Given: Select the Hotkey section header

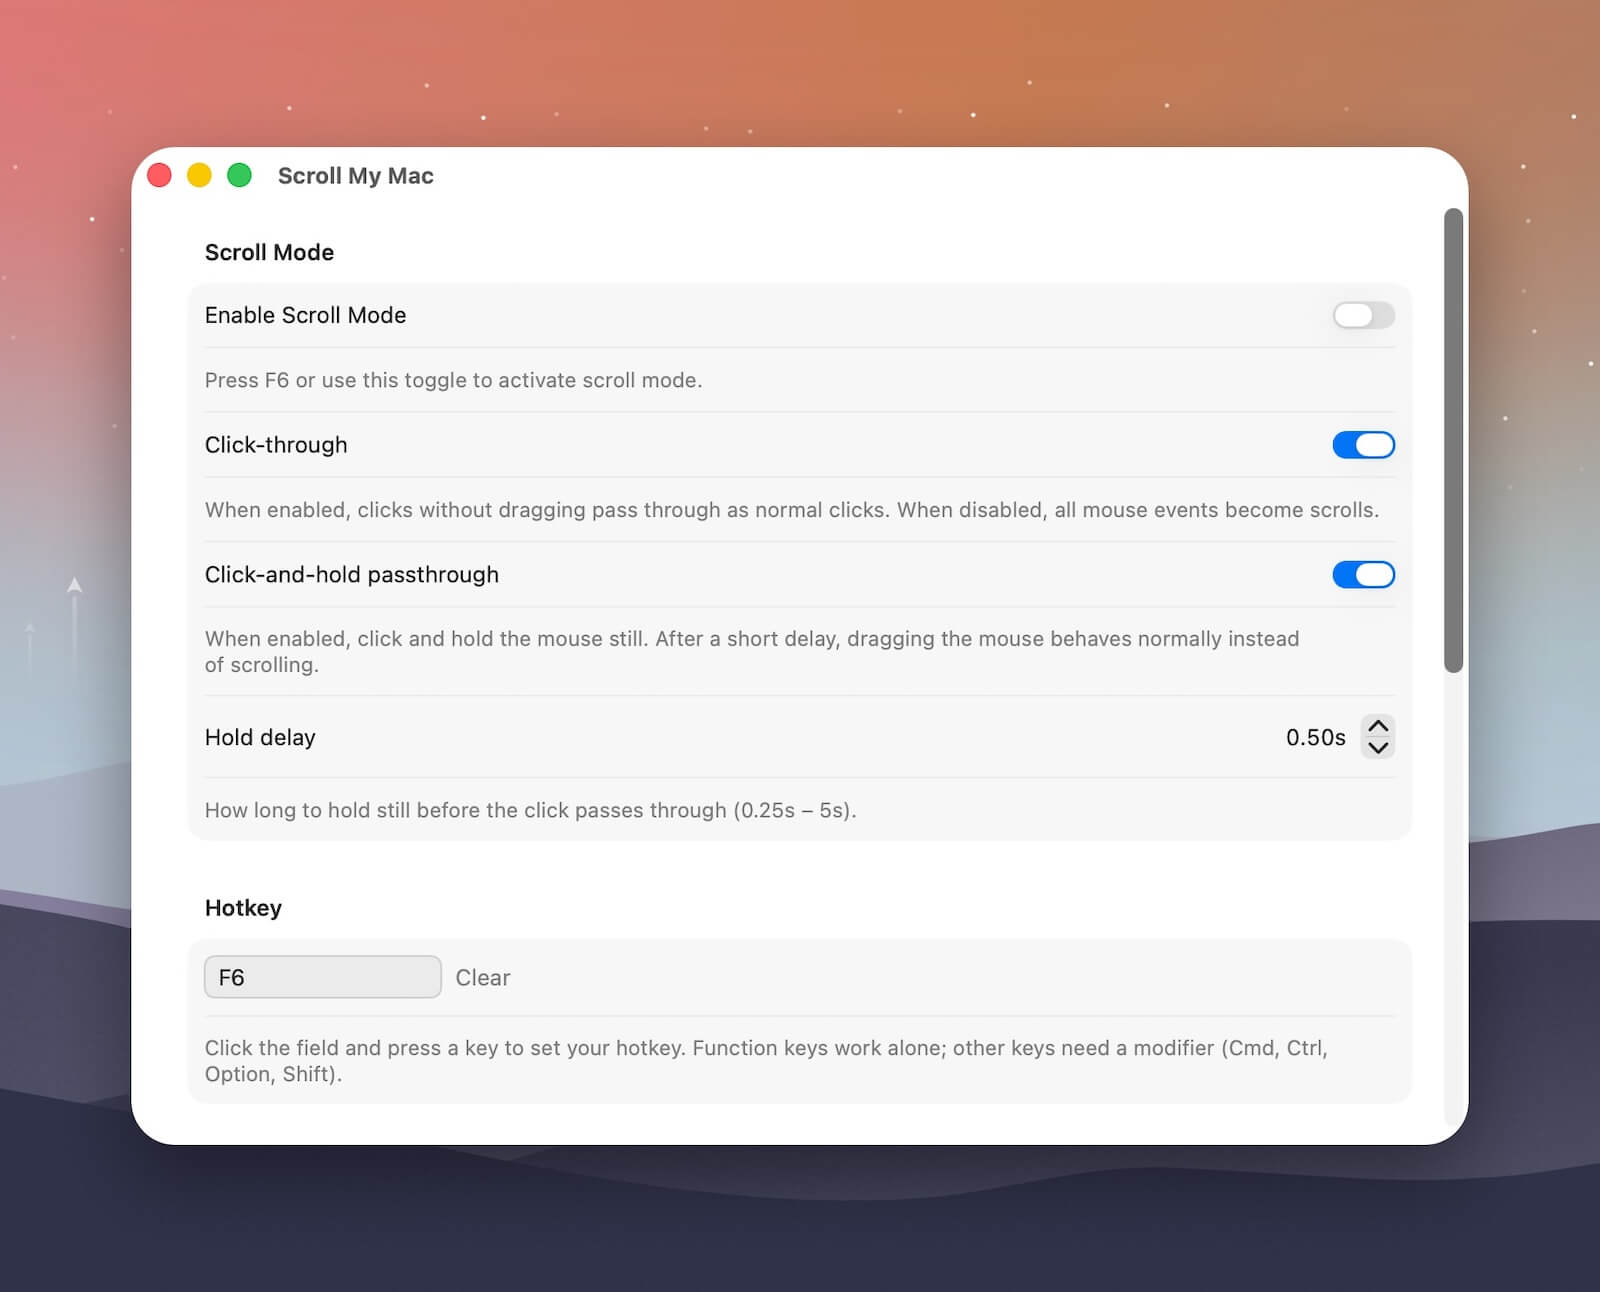Looking at the screenshot, I should 243,908.
